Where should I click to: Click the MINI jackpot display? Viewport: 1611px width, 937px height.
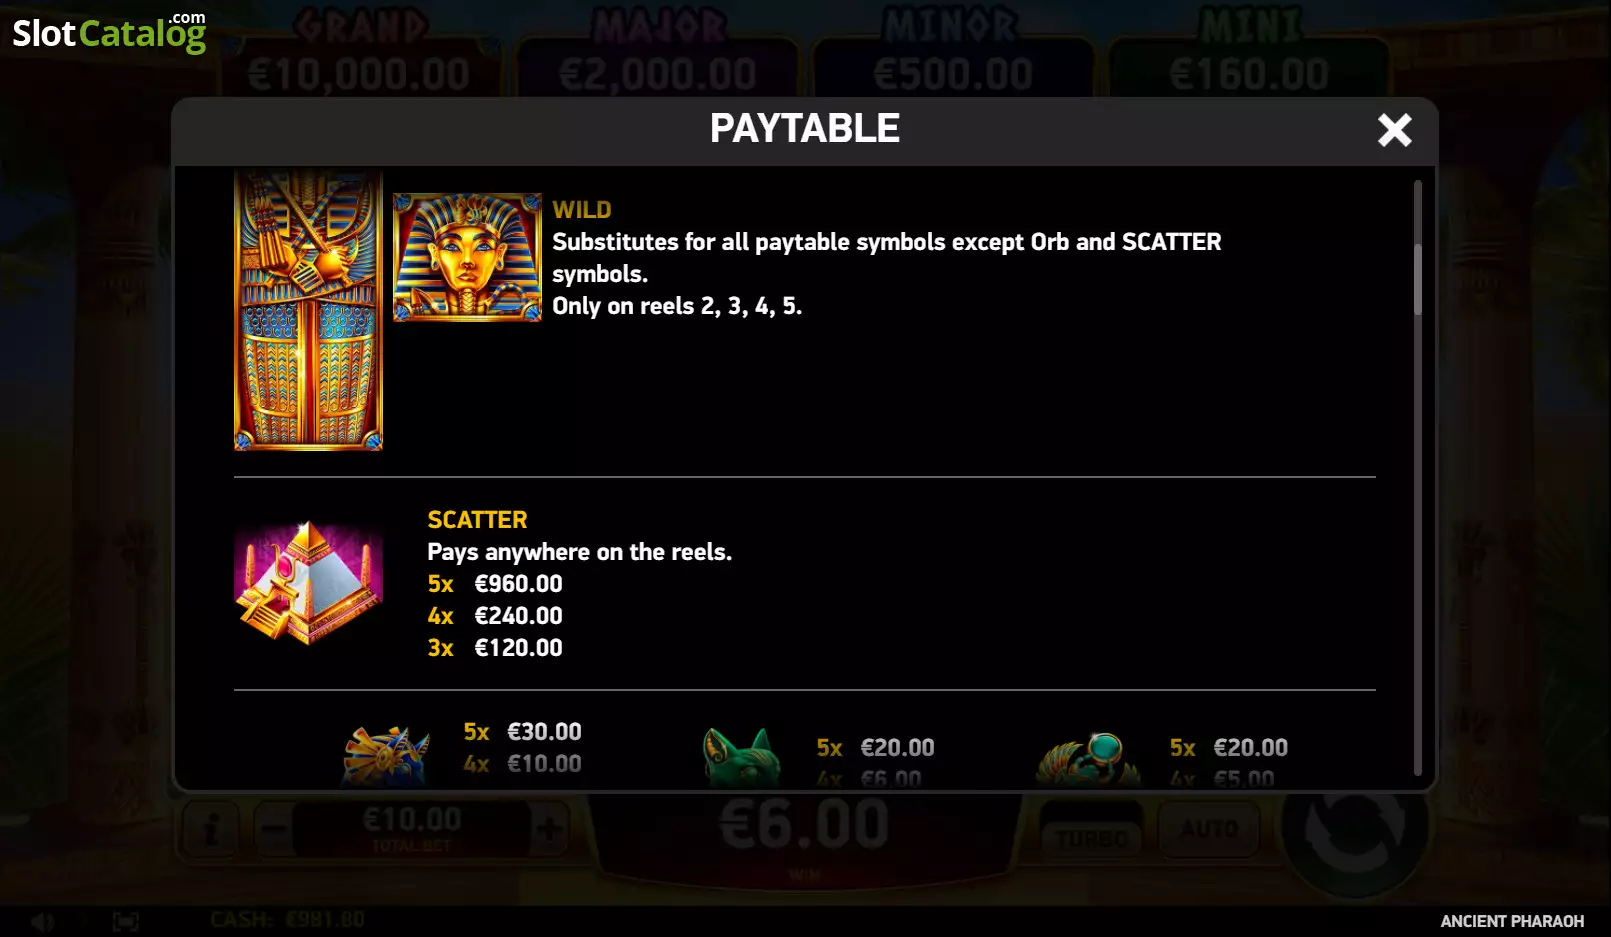pos(1249,52)
